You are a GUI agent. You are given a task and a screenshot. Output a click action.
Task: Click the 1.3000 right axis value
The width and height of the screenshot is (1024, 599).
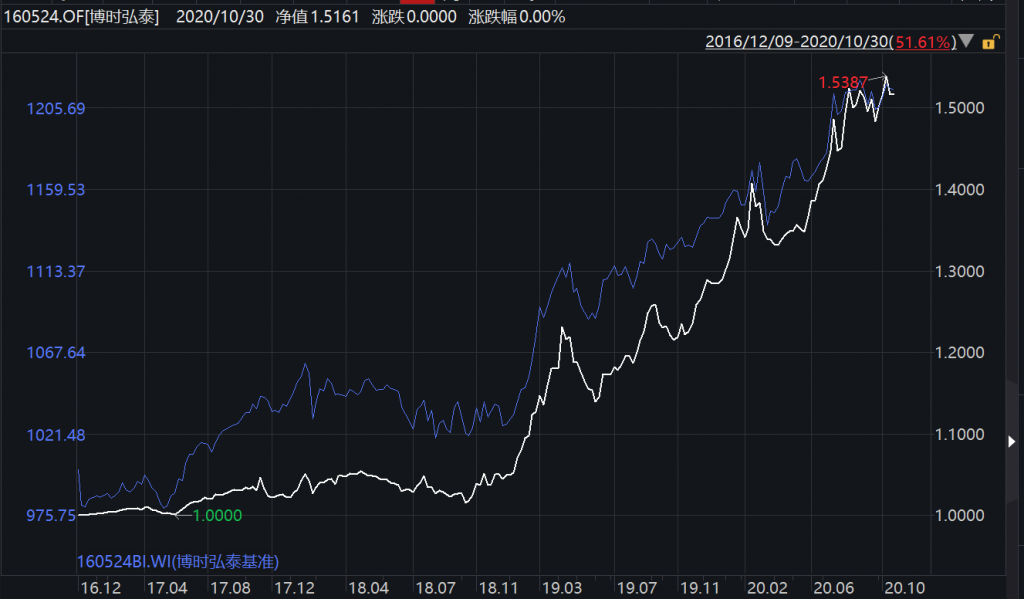coord(959,271)
